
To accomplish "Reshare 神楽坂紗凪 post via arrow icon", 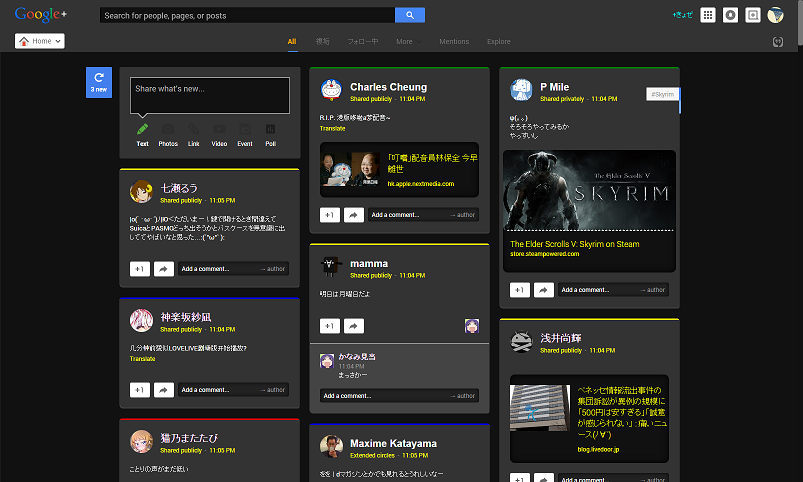I will click(163, 390).
